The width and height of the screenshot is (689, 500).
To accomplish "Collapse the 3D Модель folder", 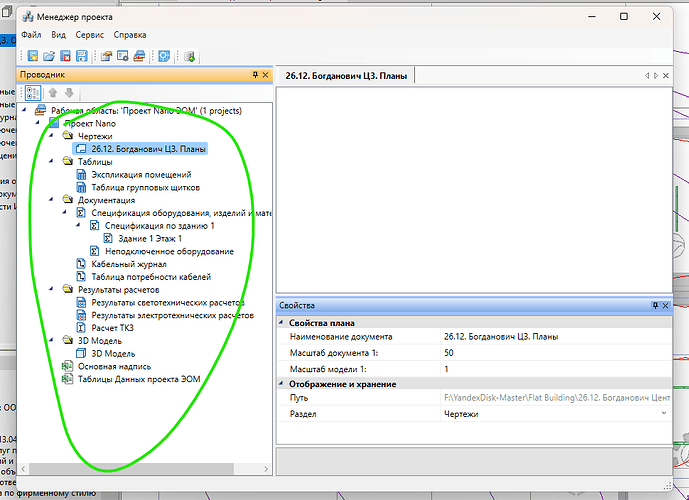I will click(51, 340).
